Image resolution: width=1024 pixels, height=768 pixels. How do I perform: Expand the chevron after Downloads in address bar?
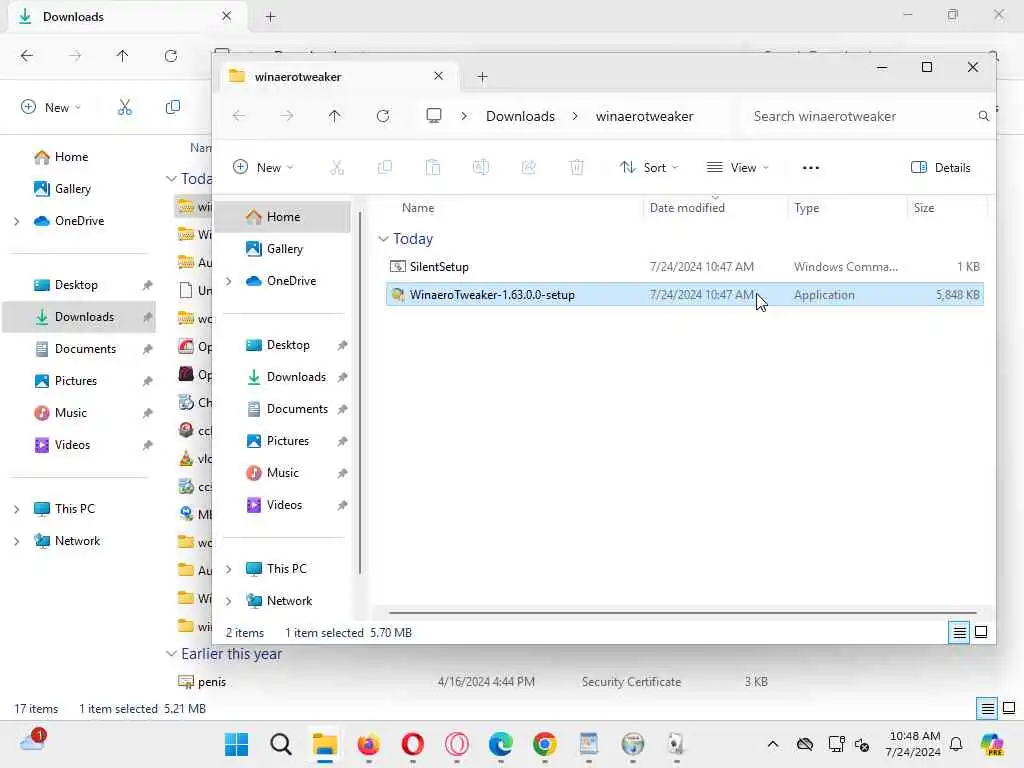pyautogui.click(x=575, y=116)
